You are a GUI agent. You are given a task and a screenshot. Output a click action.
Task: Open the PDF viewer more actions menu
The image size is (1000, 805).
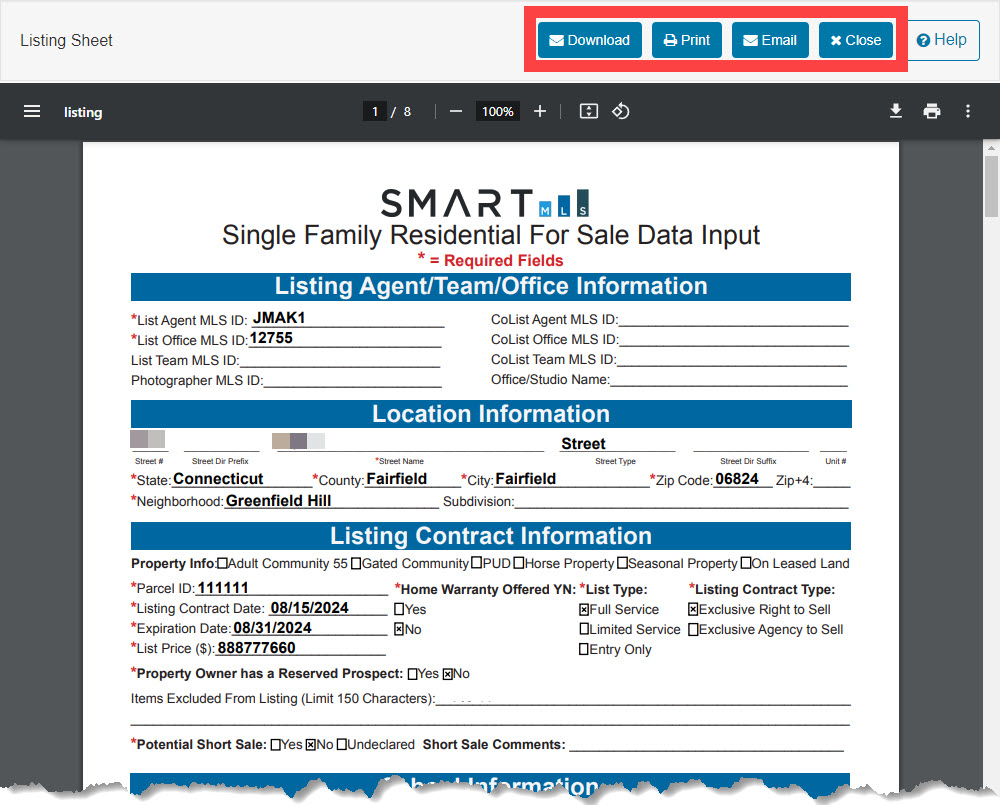tap(967, 112)
